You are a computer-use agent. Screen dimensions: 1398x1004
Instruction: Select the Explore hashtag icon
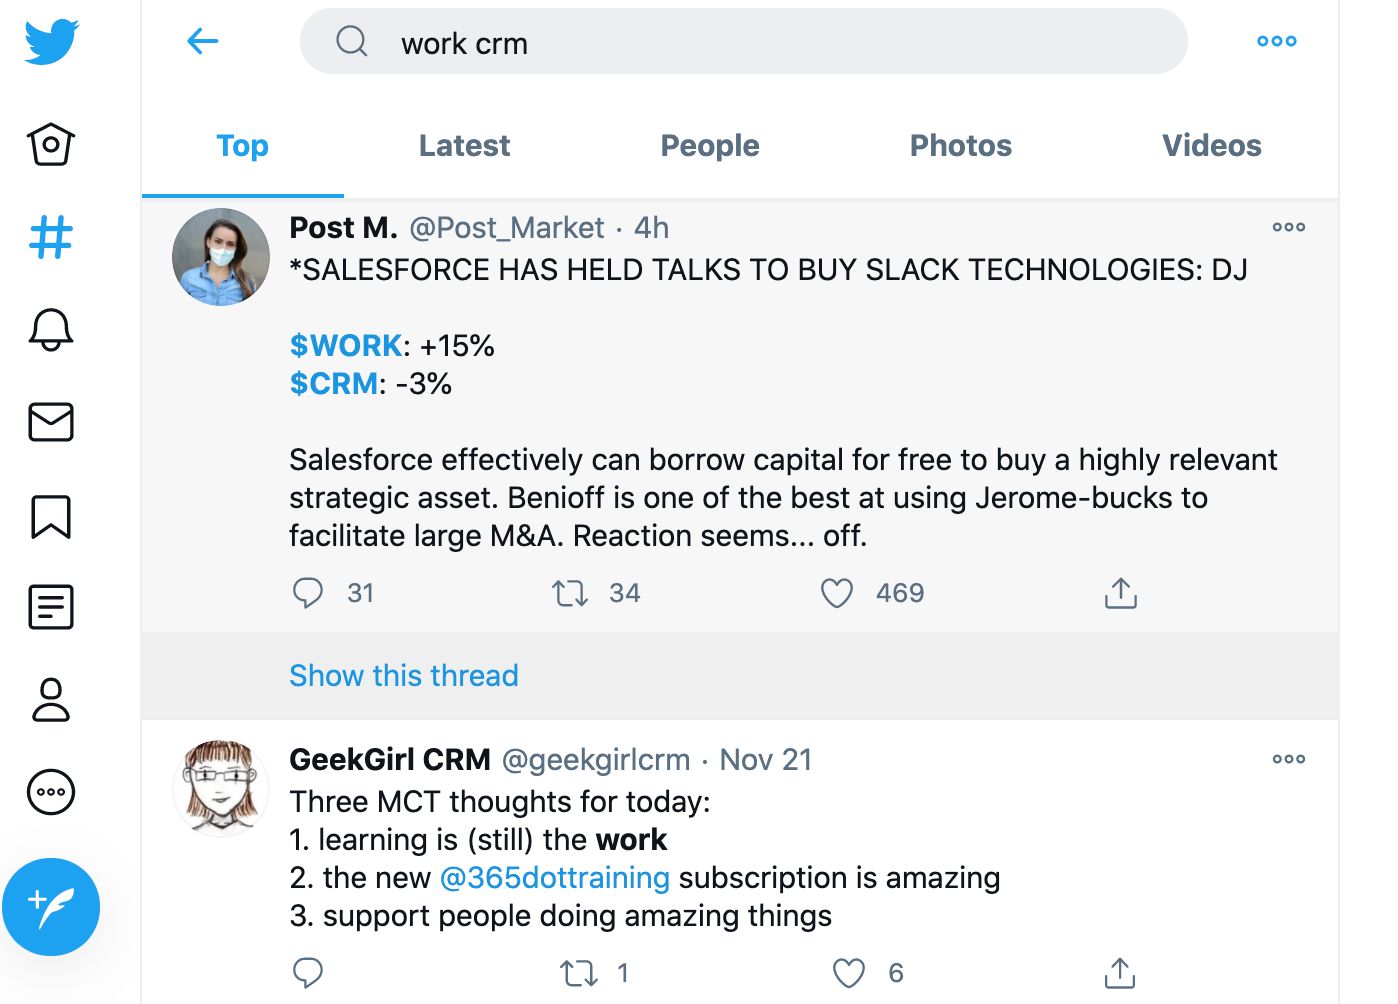(x=50, y=237)
